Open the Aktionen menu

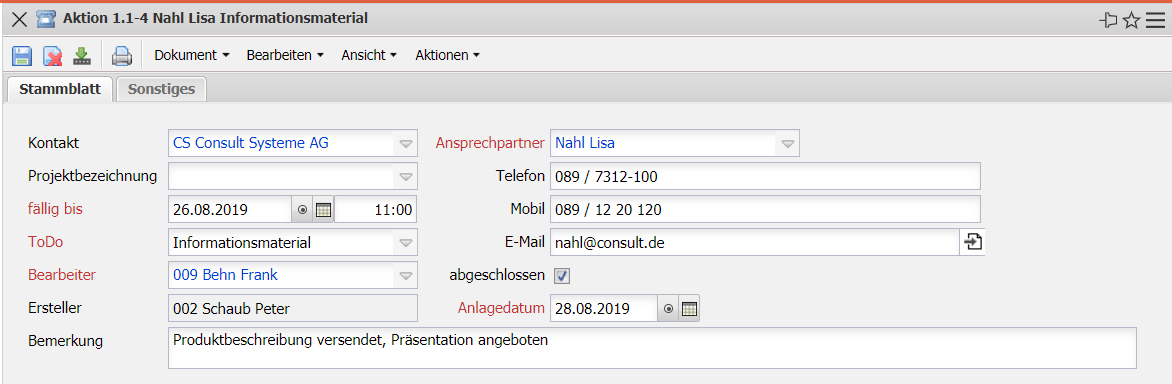447,55
